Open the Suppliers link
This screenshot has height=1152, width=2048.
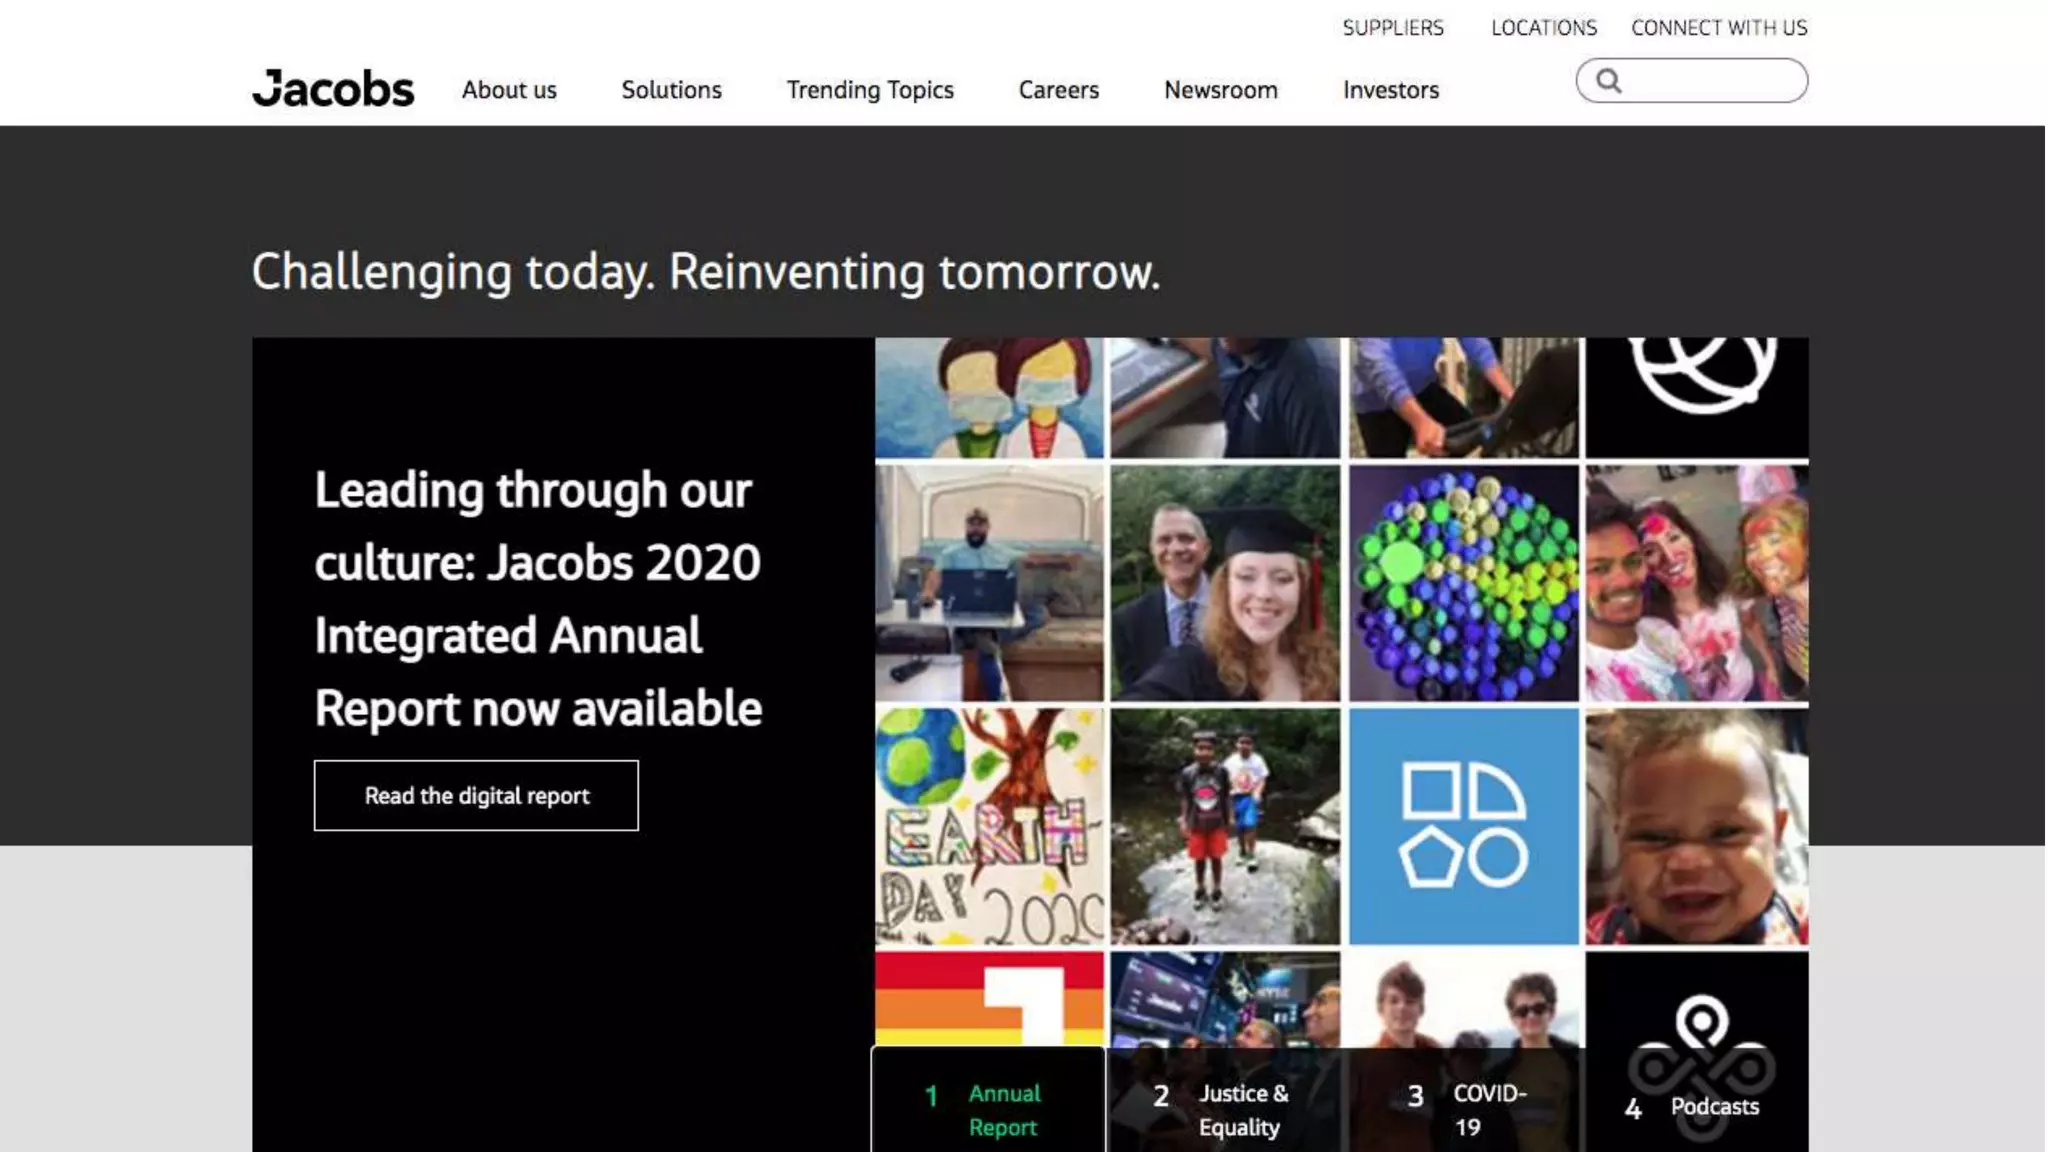tap(1392, 28)
